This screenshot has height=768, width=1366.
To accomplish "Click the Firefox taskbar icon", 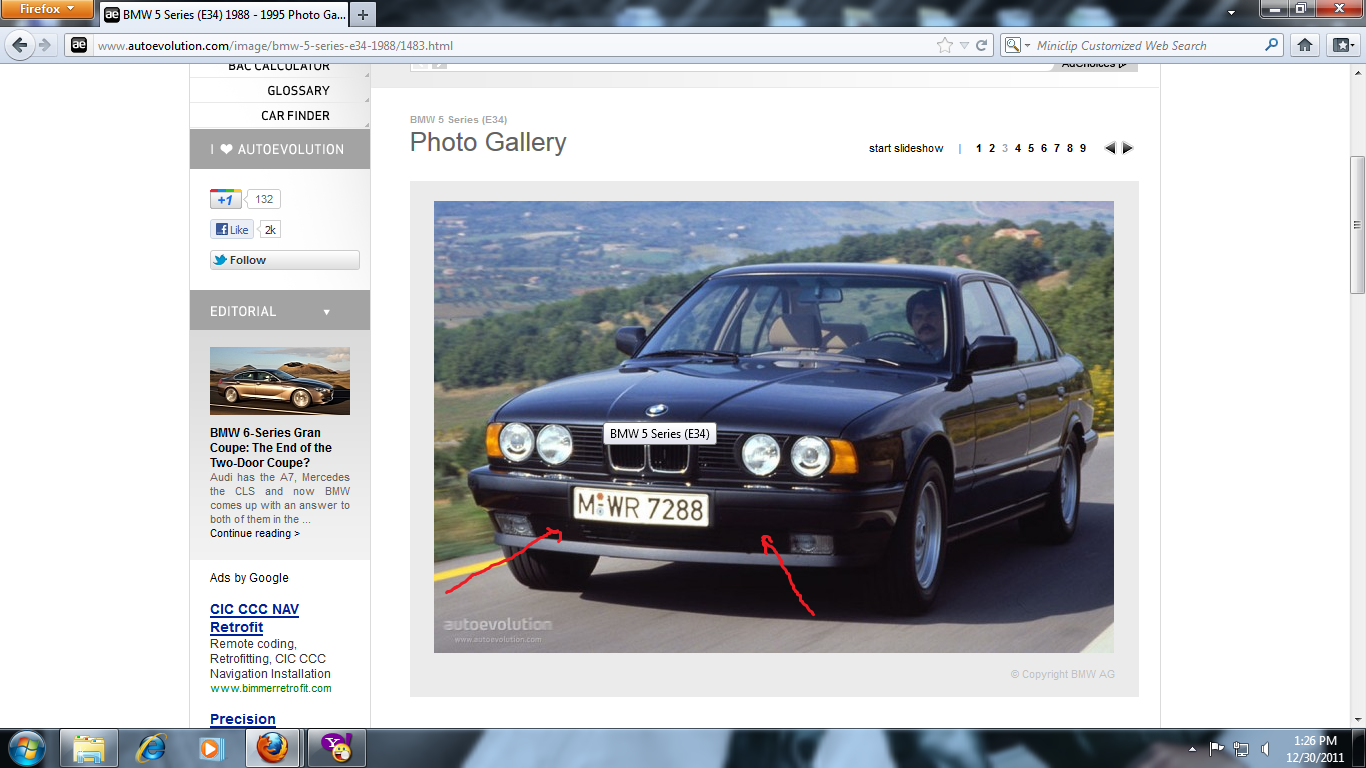I will coord(272,748).
